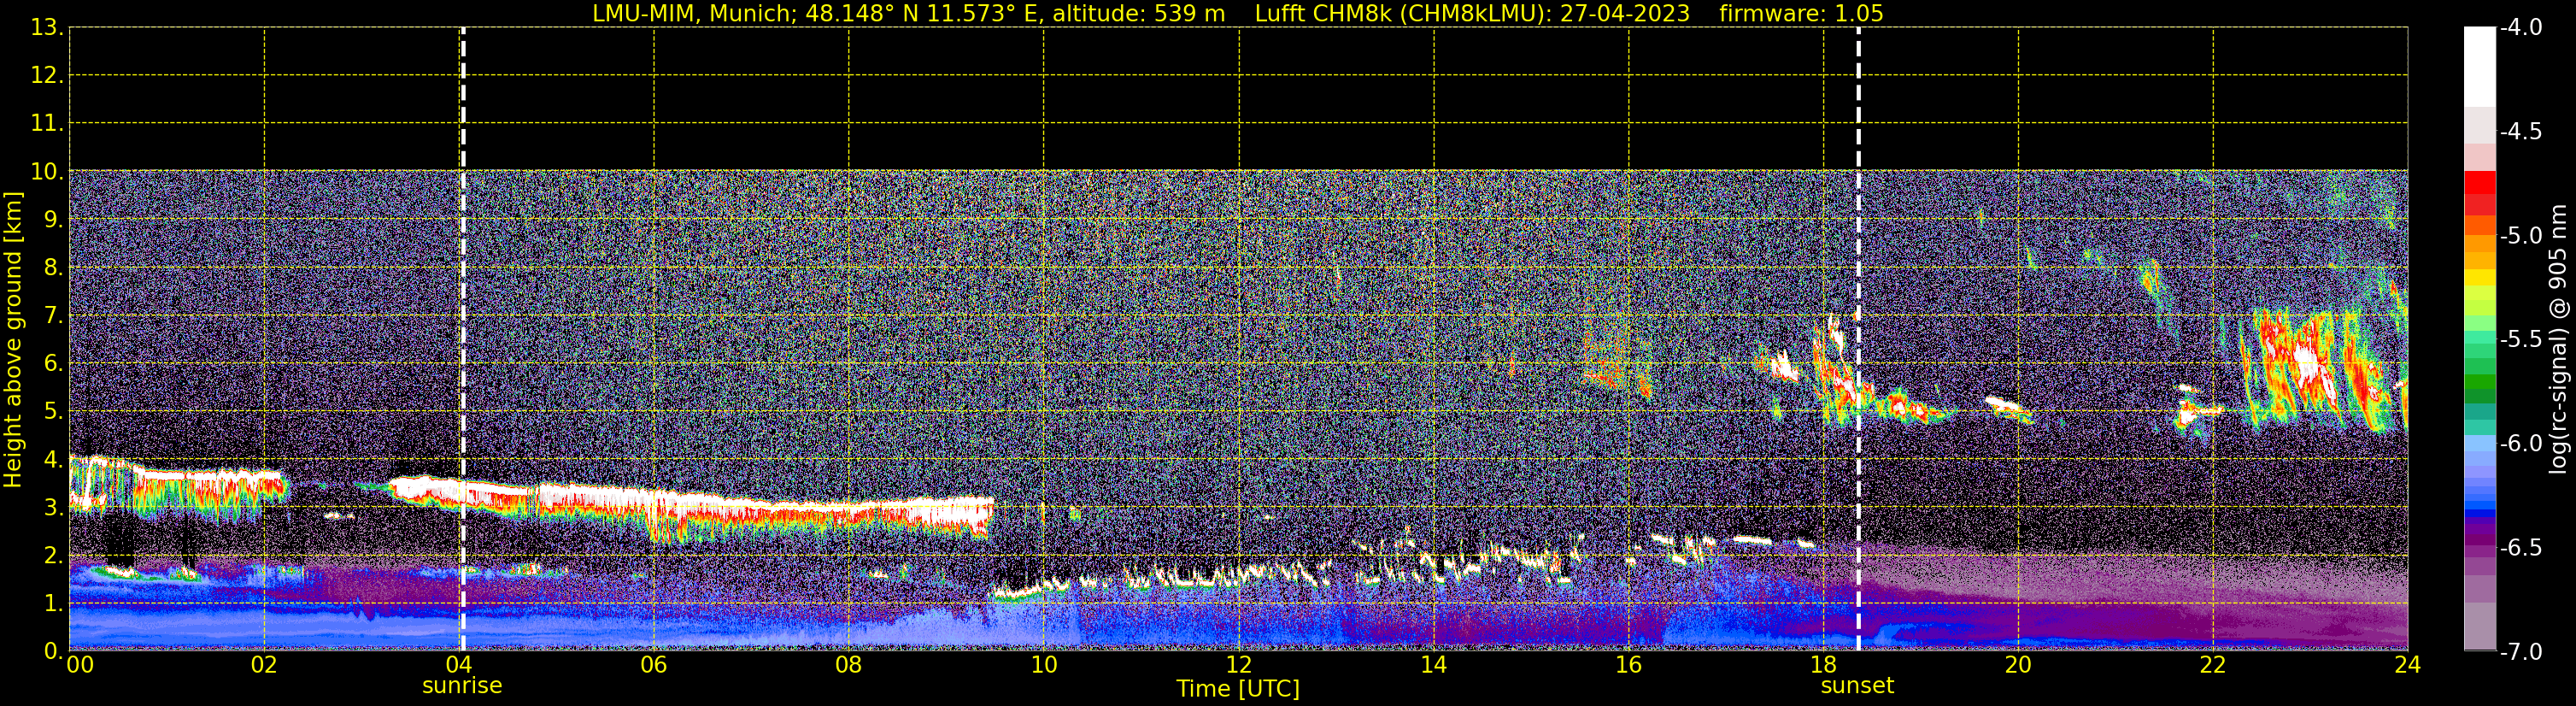The image size is (2576, 706).
Task: Click the white dashed sunrise line
Action: 463,340
